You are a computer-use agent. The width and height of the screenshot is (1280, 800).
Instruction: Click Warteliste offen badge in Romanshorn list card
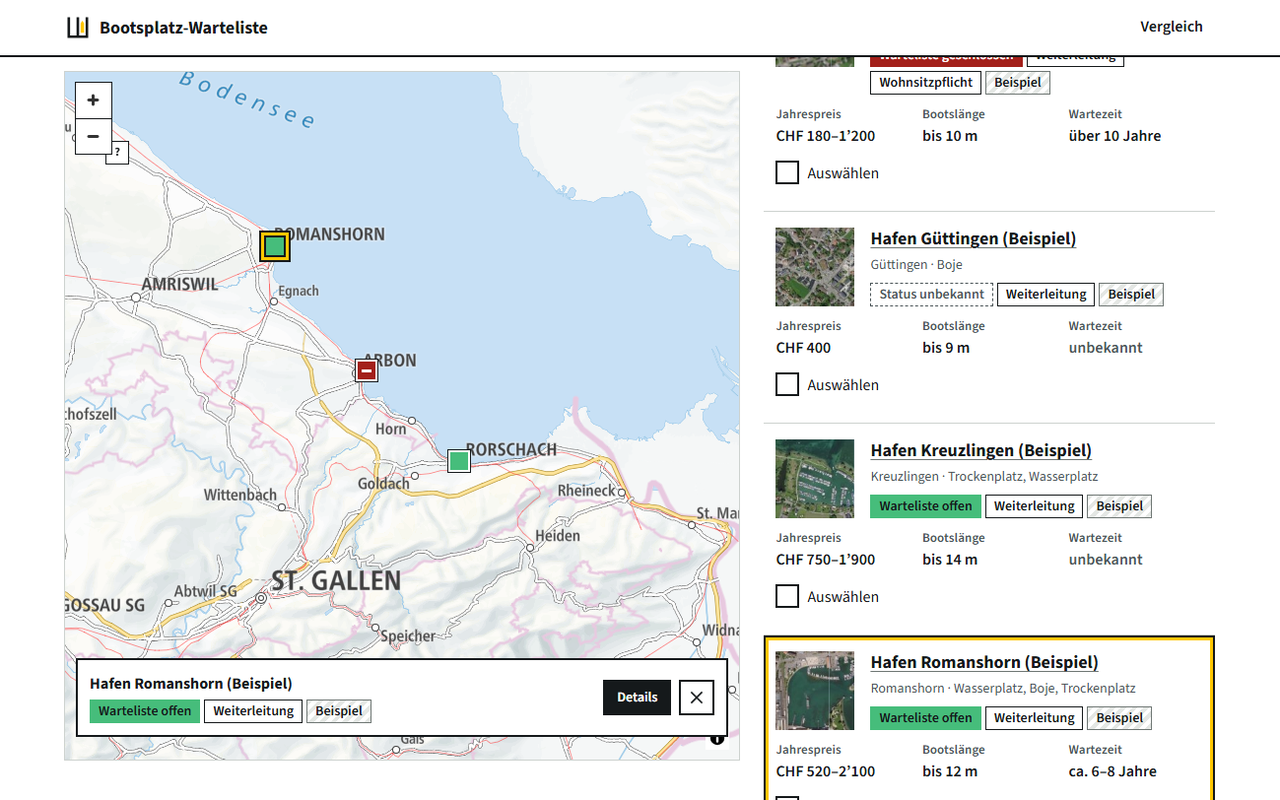926,718
